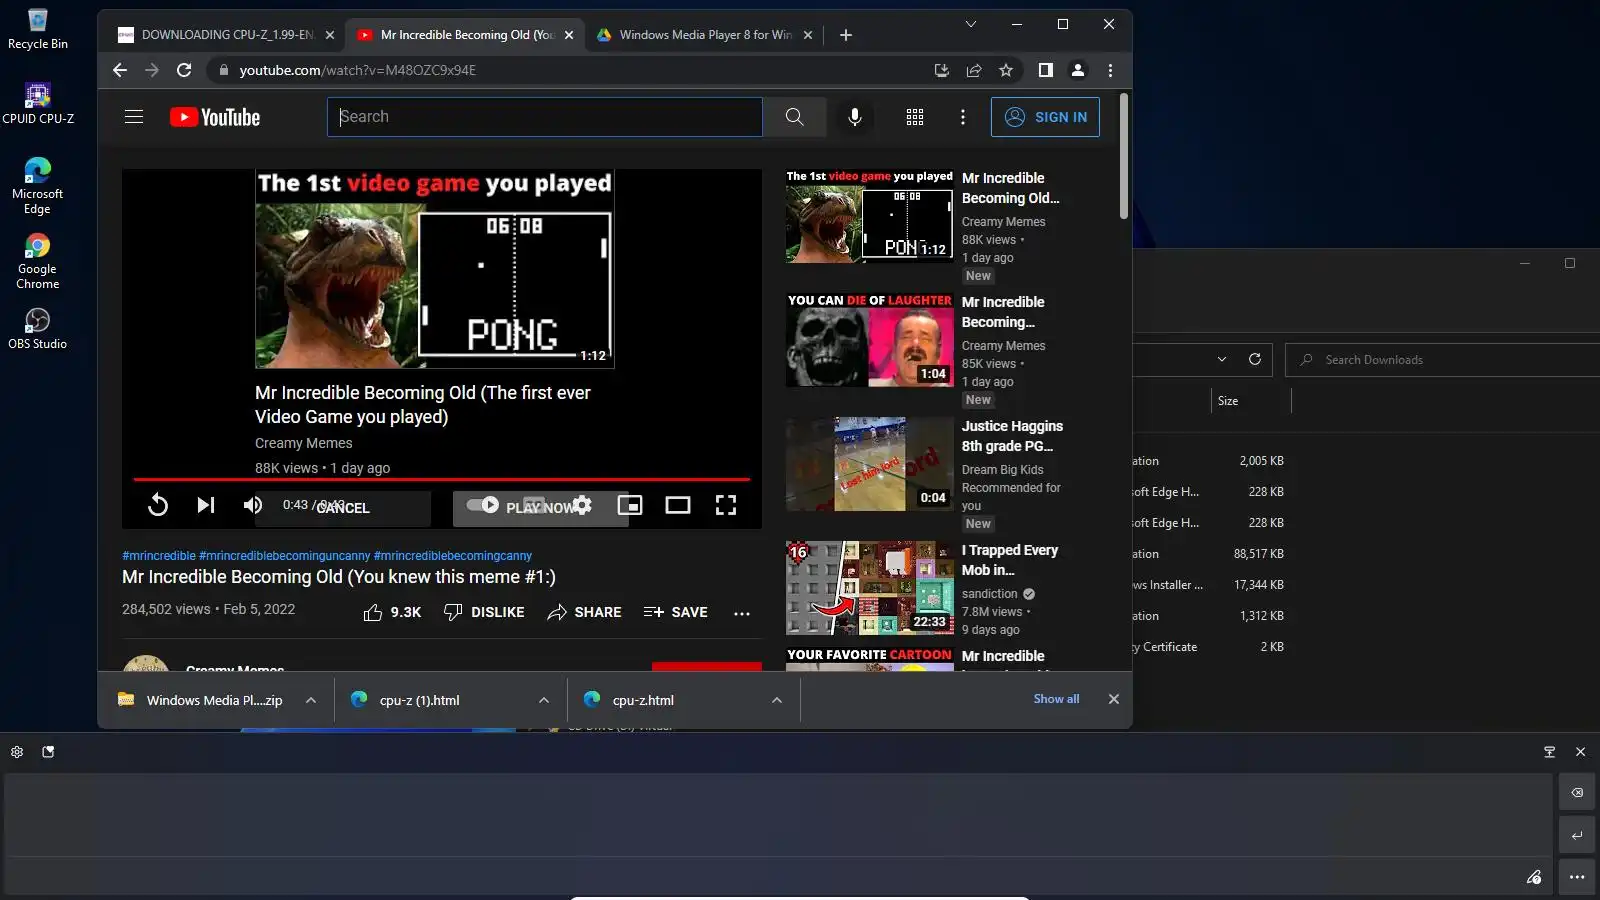Open Recycle Bin on the desktop

[38, 29]
